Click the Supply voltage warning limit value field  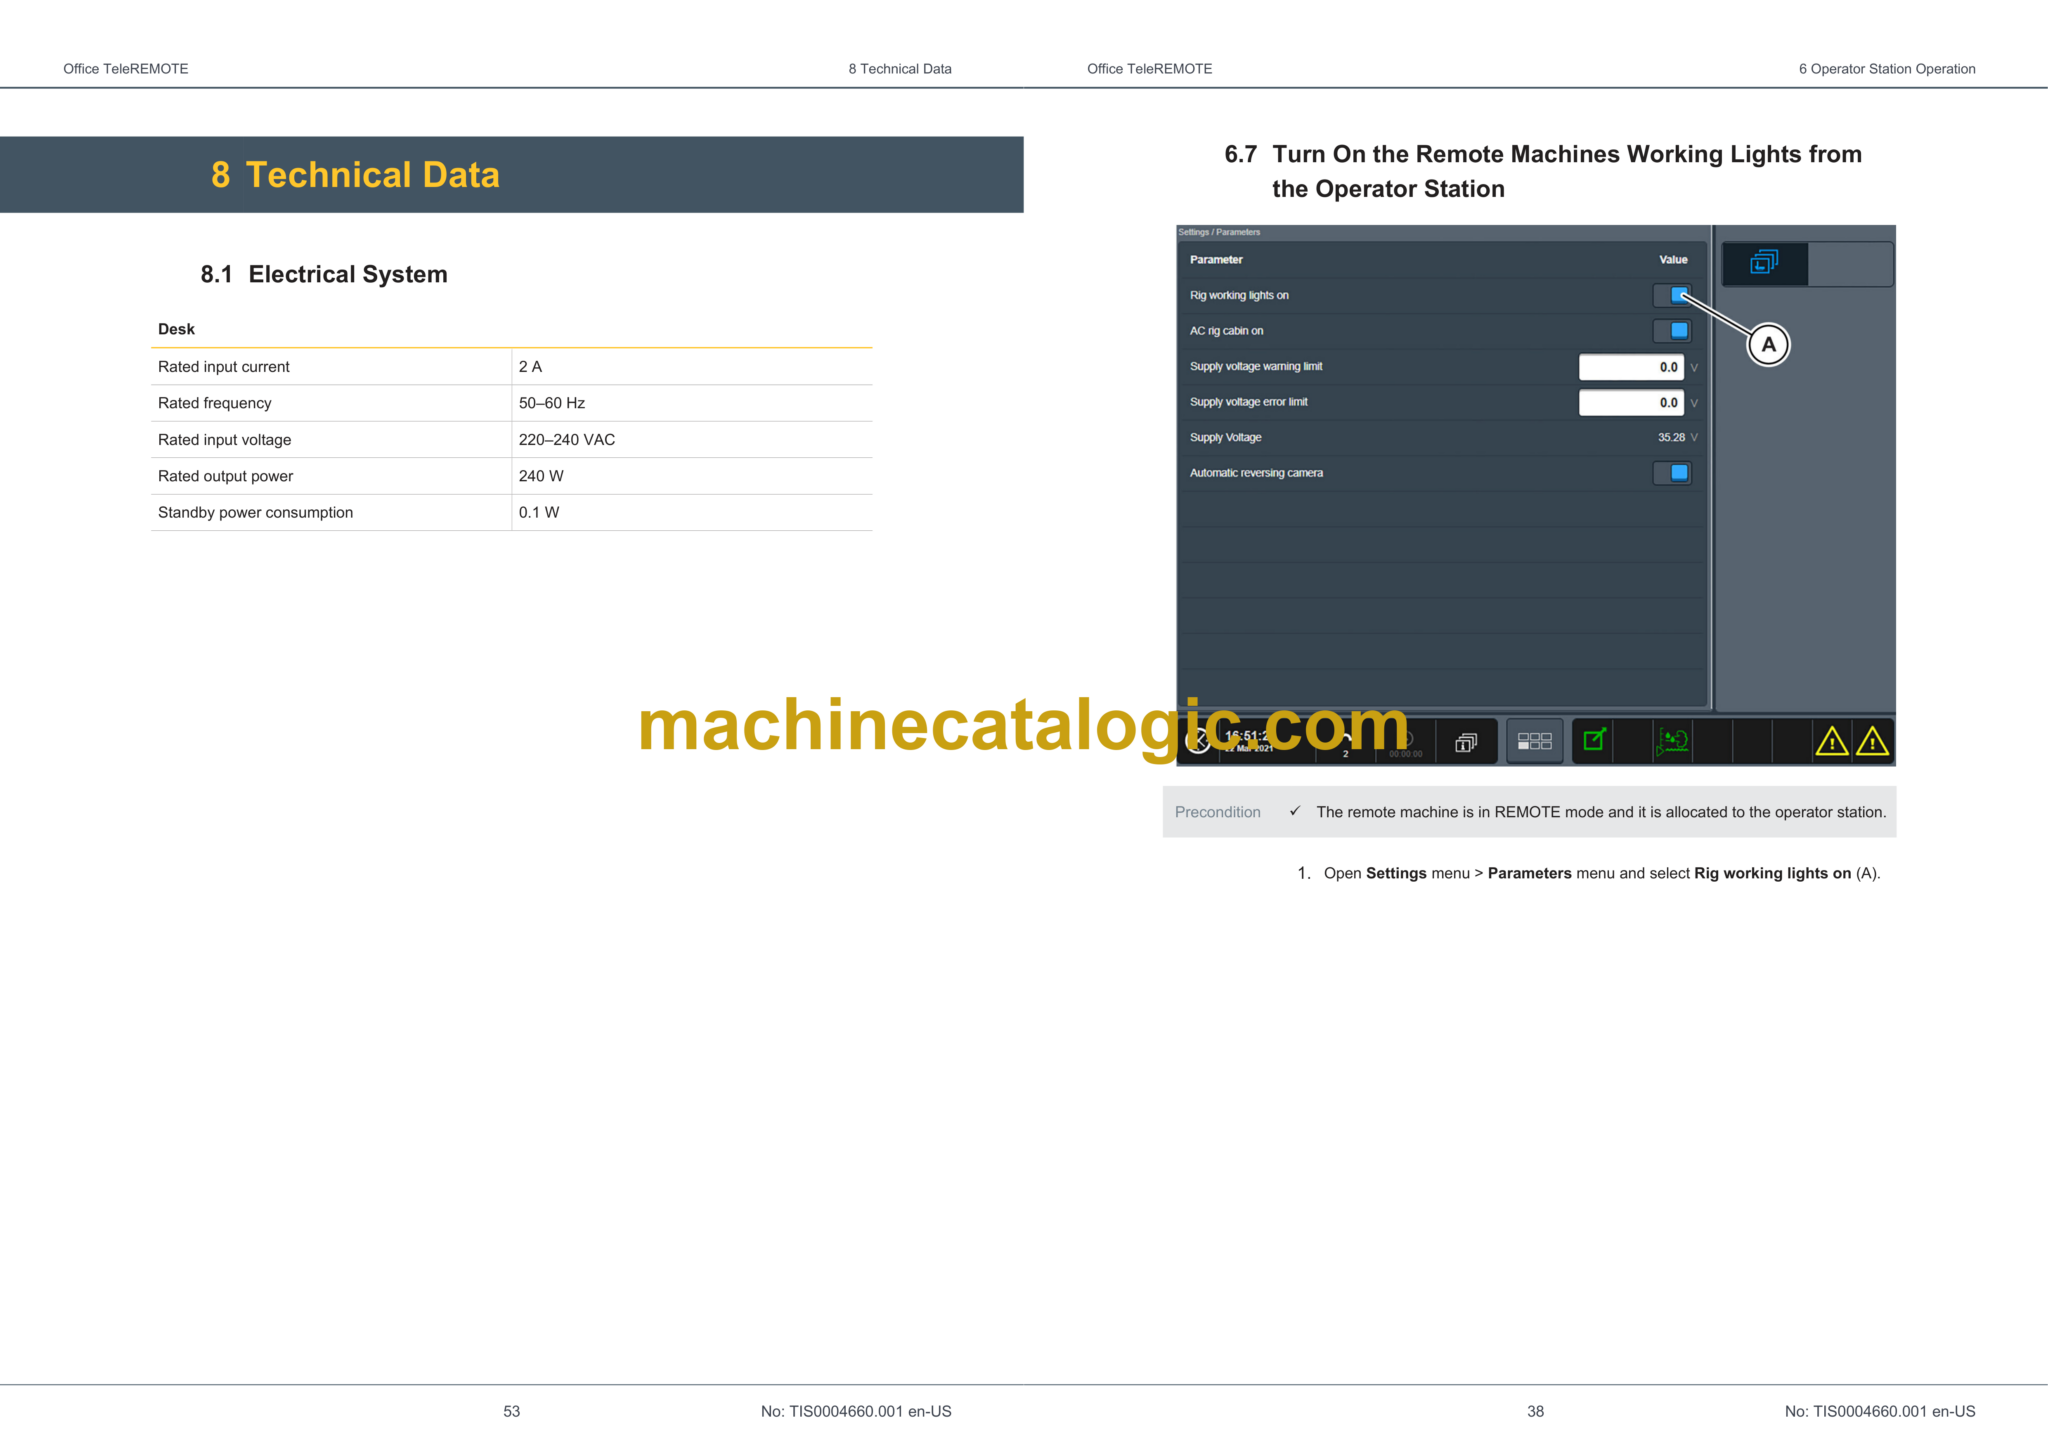[x=1630, y=367]
